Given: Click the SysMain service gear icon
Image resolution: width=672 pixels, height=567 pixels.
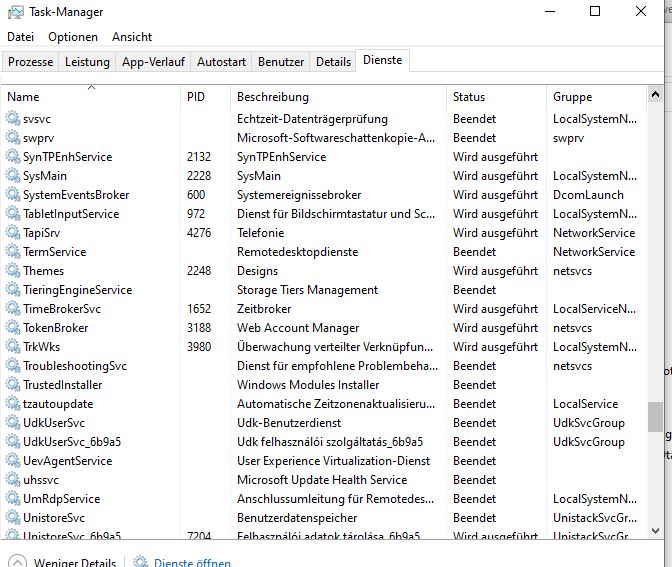Looking at the screenshot, I should click(x=13, y=176).
